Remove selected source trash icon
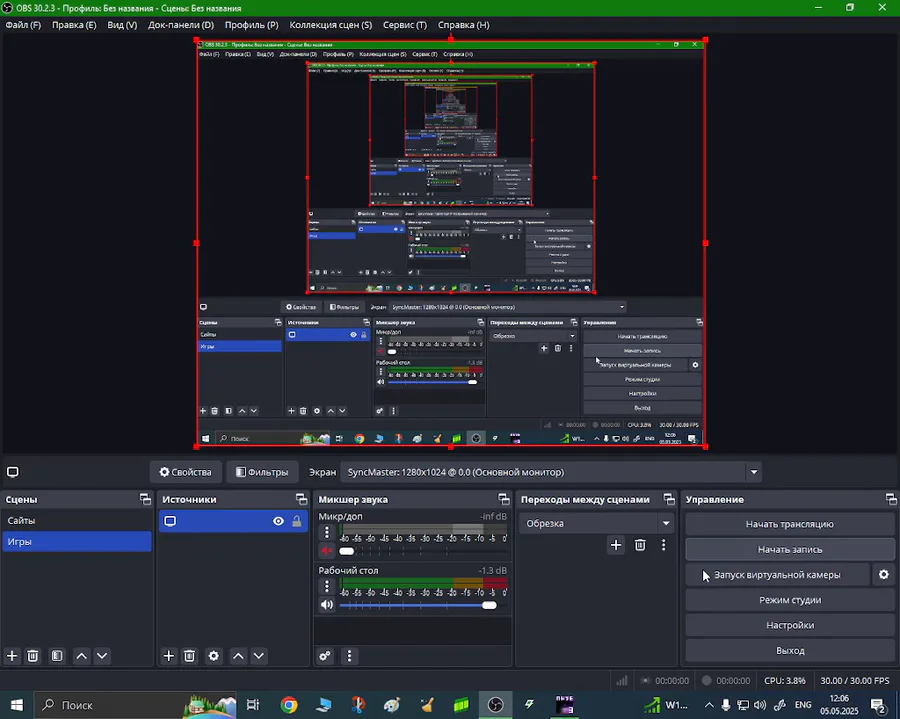The image size is (900, 719). [x=189, y=655]
